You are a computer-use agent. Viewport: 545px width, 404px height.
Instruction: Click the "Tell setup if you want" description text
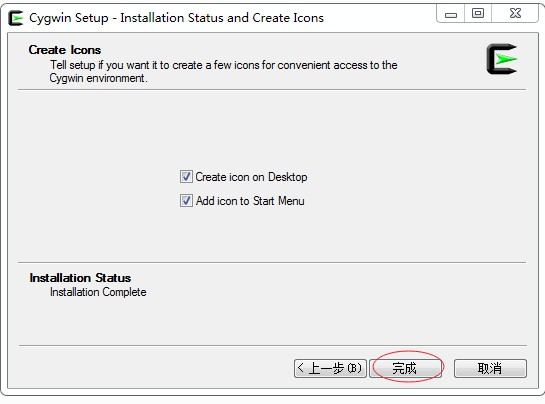coord(223,72)
